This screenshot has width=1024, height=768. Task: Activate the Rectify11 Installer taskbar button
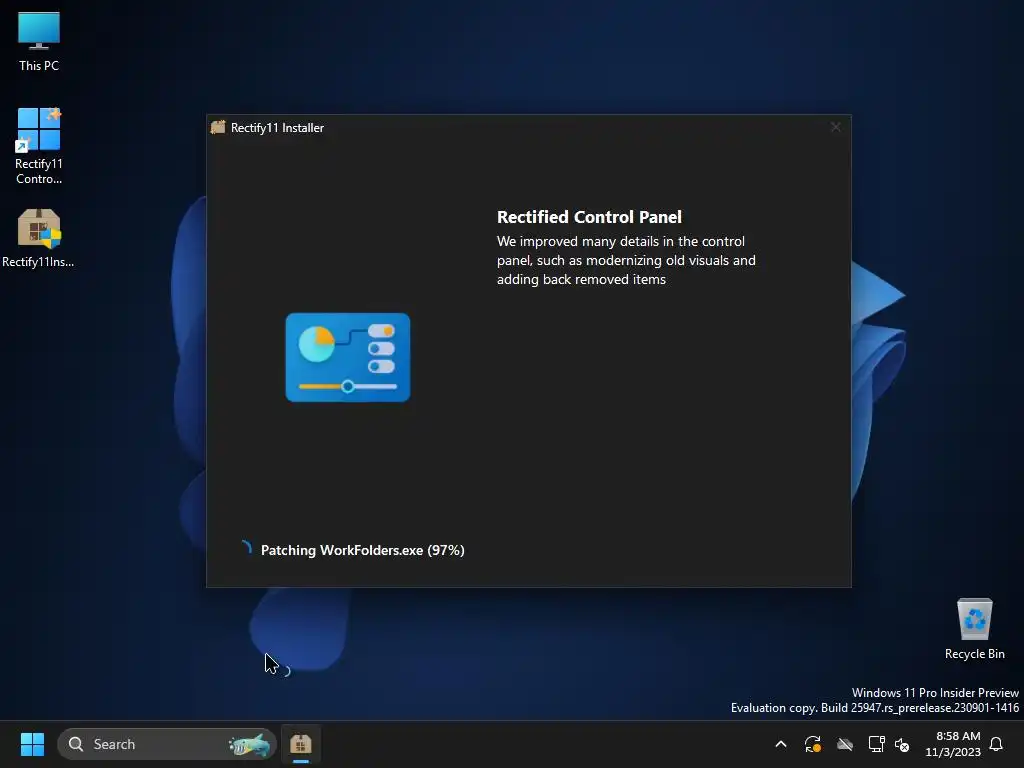300,744
